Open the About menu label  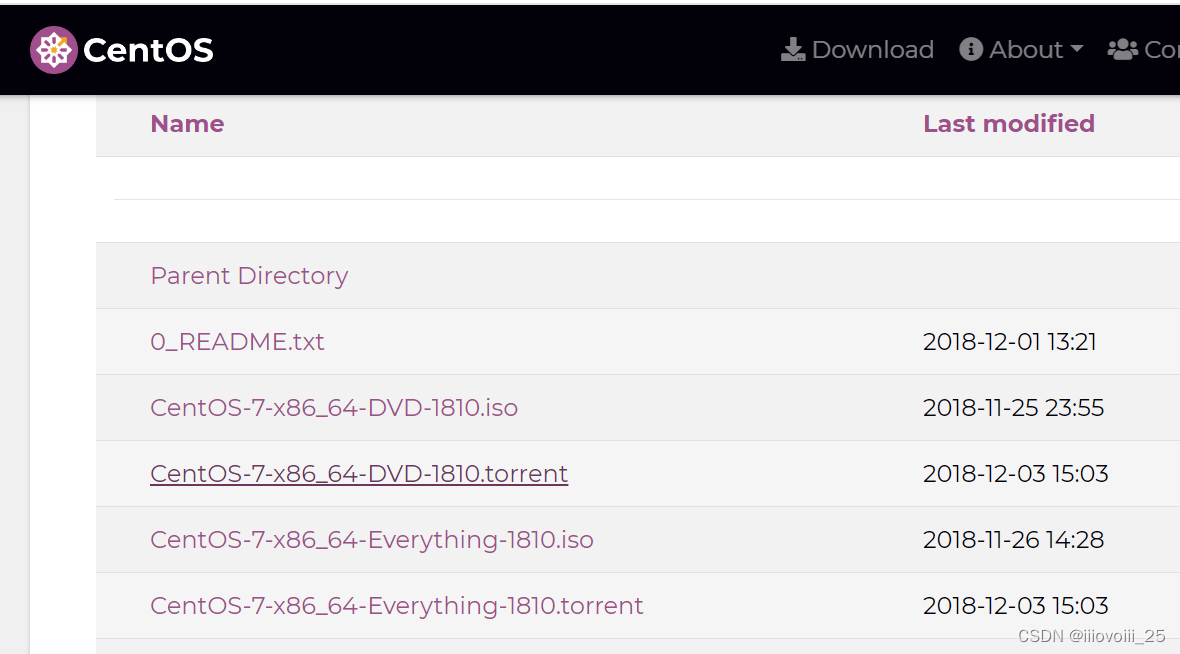(x=1026, y=50)
